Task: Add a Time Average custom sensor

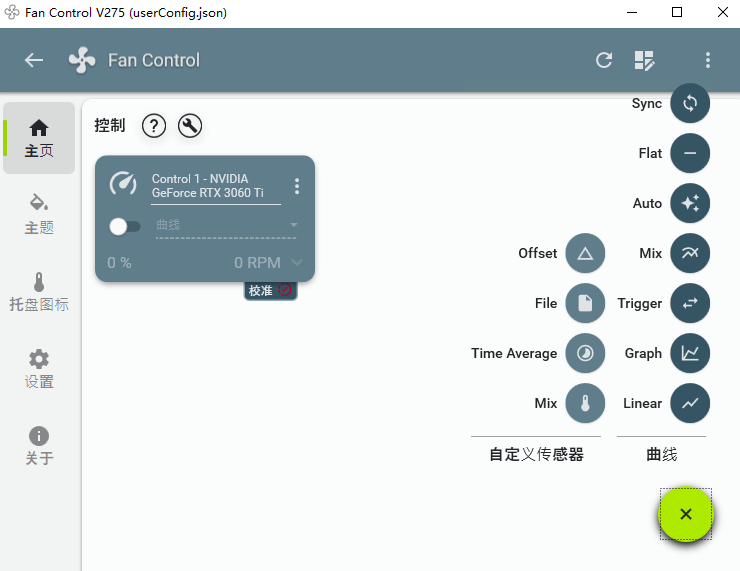Action: pos(585,353)
